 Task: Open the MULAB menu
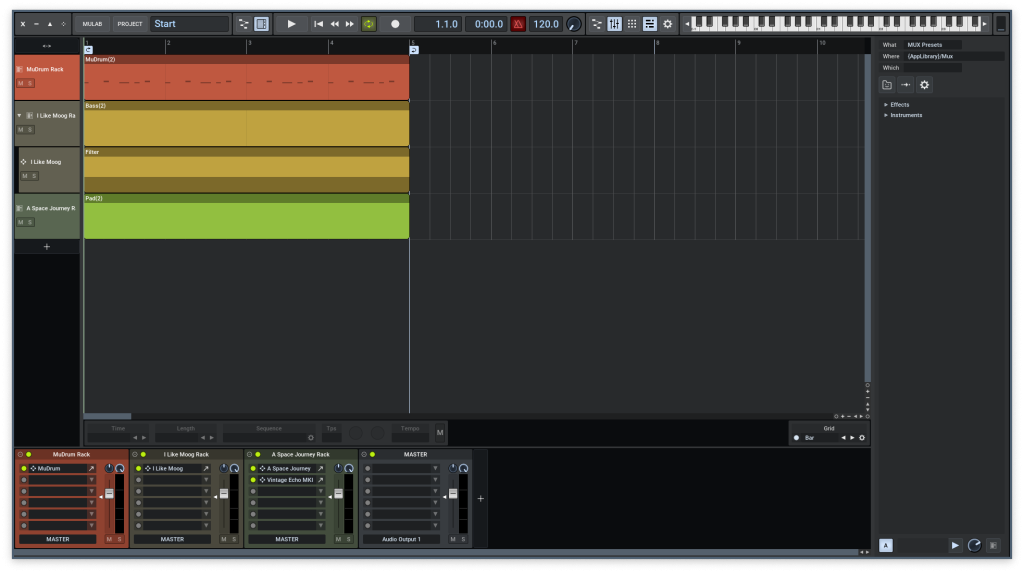pos(92,24)
